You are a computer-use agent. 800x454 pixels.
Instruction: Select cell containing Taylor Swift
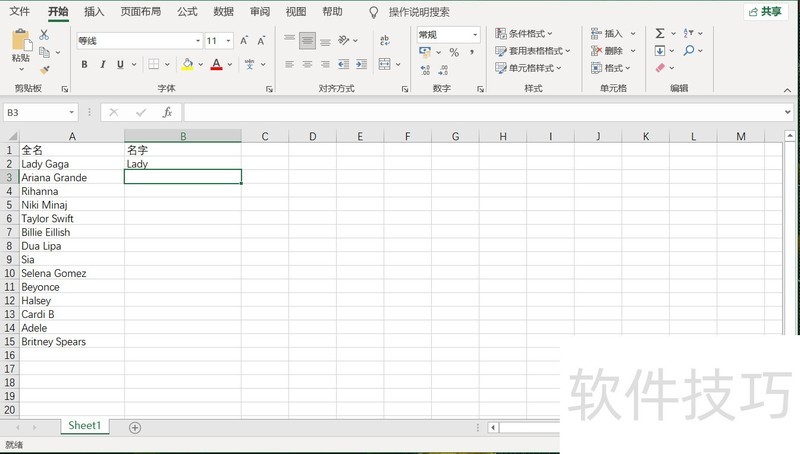(x=71, y=218)
